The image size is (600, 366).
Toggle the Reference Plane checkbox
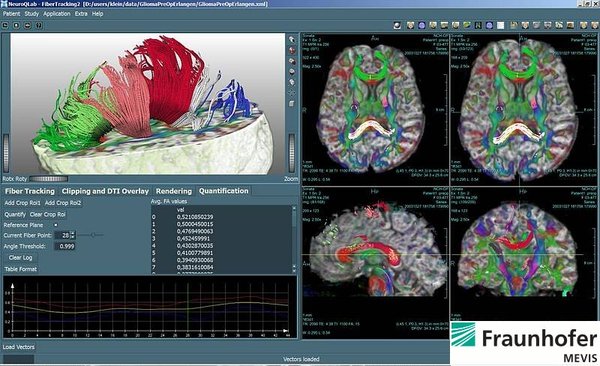(x=56, y=225)
